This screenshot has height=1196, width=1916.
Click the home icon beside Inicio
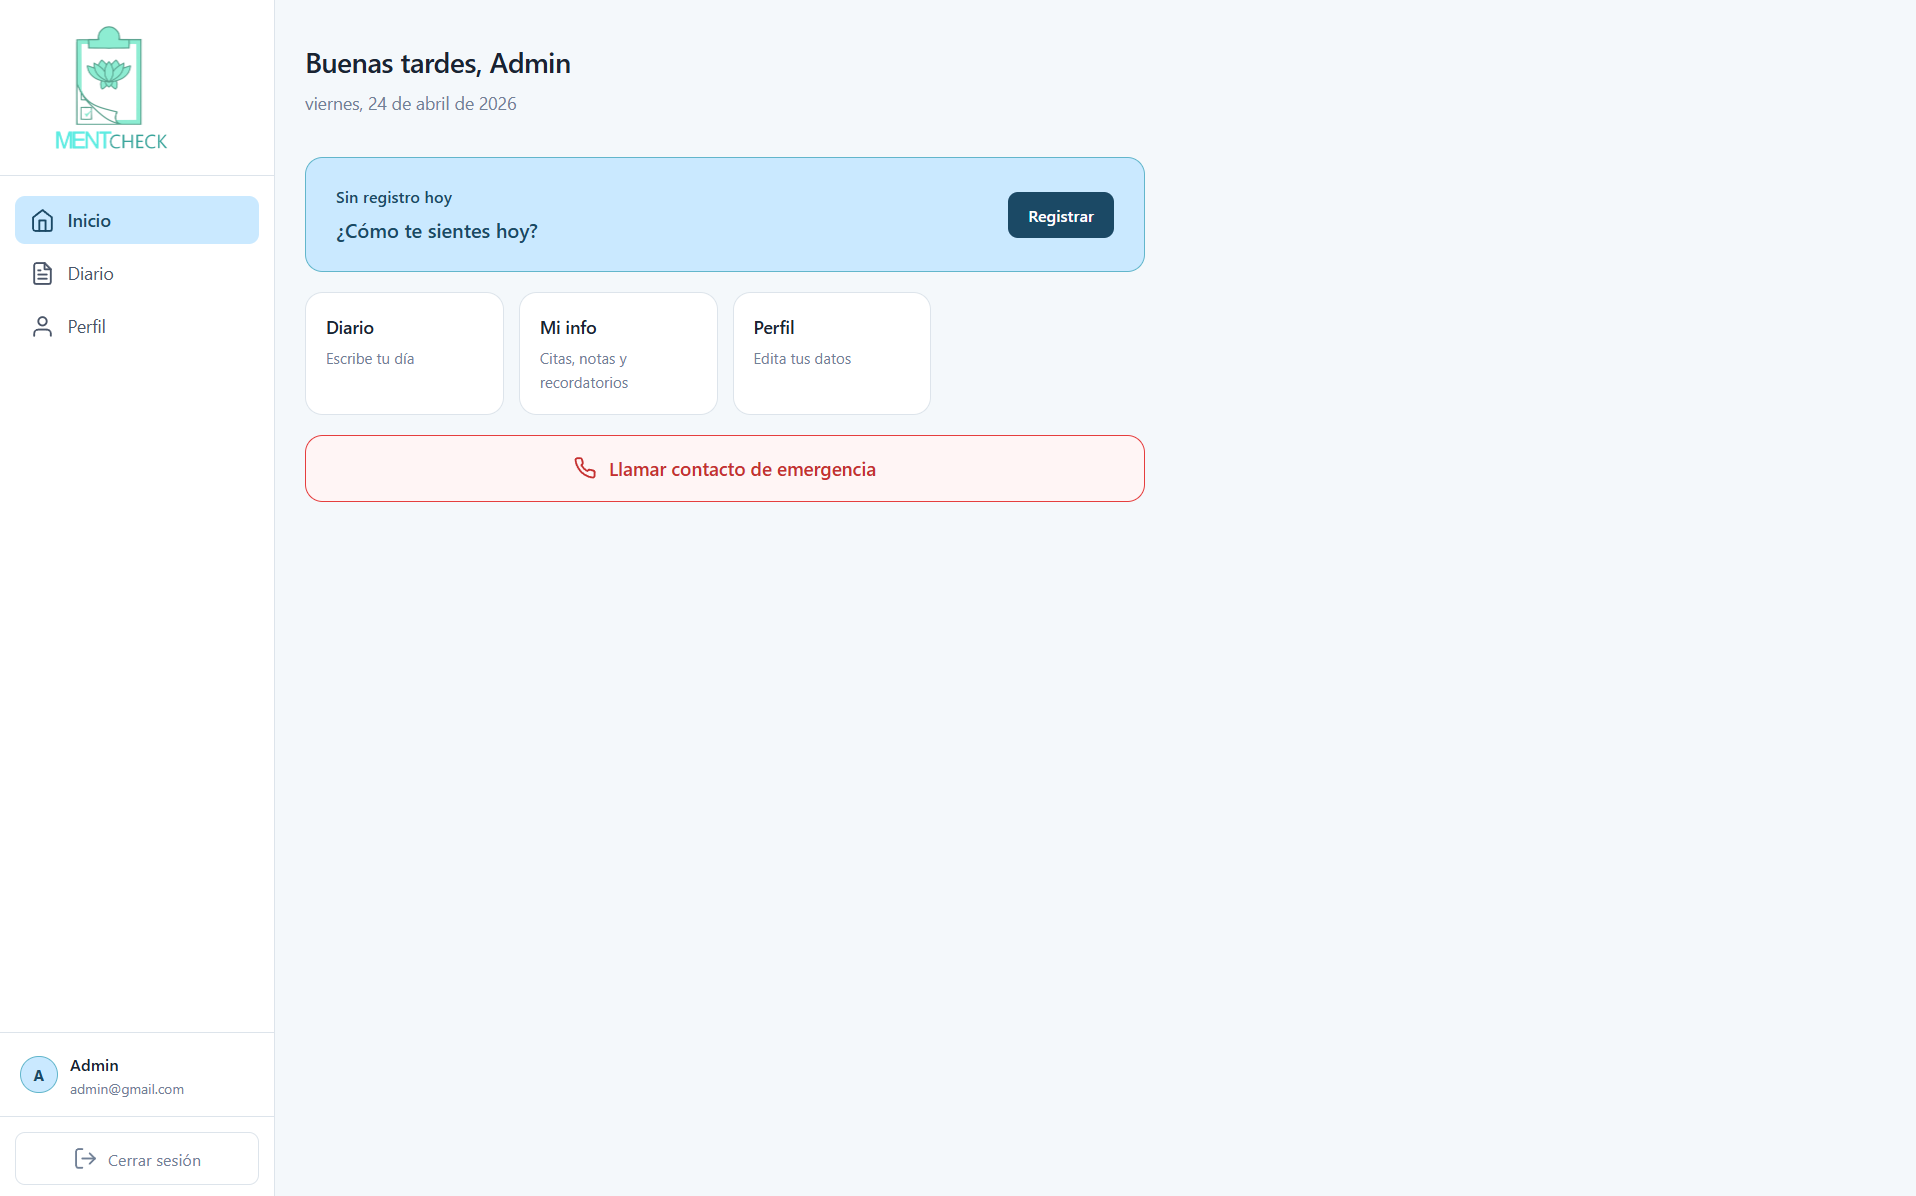(x=42, y=220)
